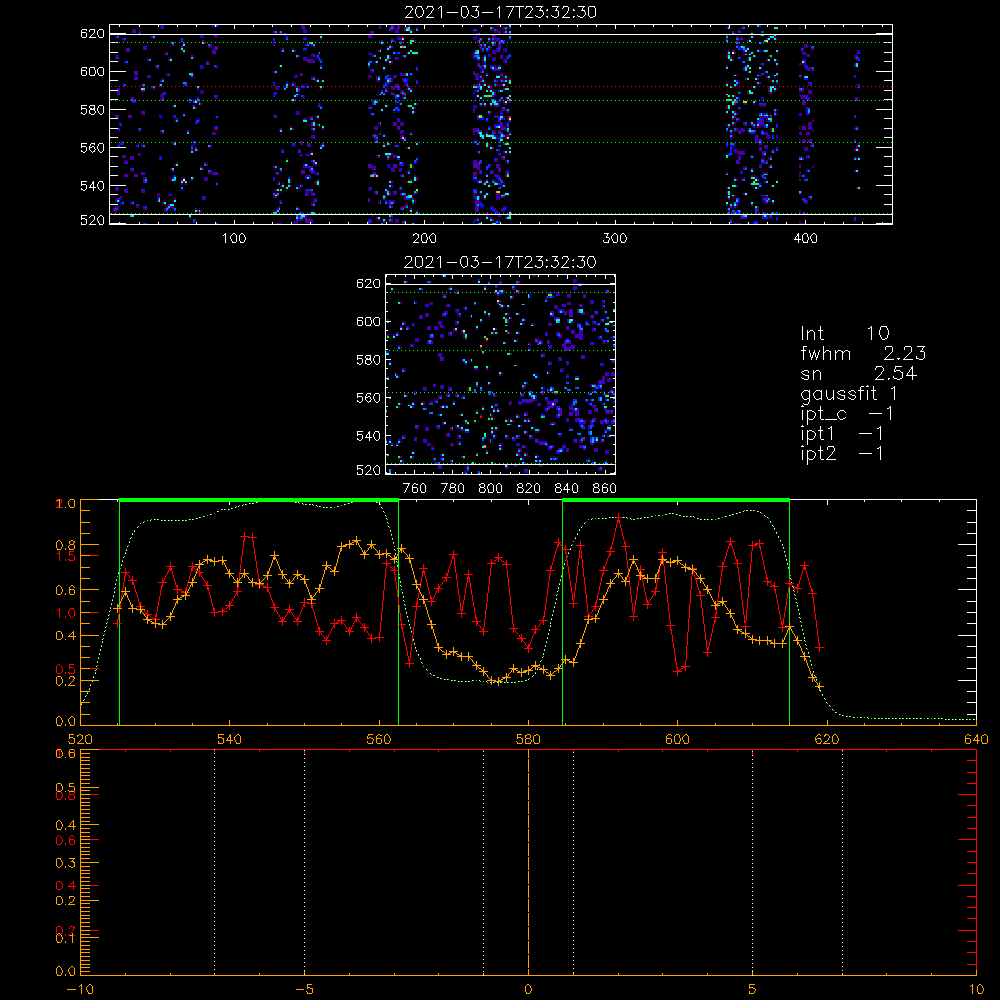Click the top plot title 2021-03-17T23:32:30
Image resolution: width=1000 pixels, height=1000 pixels.
(500, 12)
